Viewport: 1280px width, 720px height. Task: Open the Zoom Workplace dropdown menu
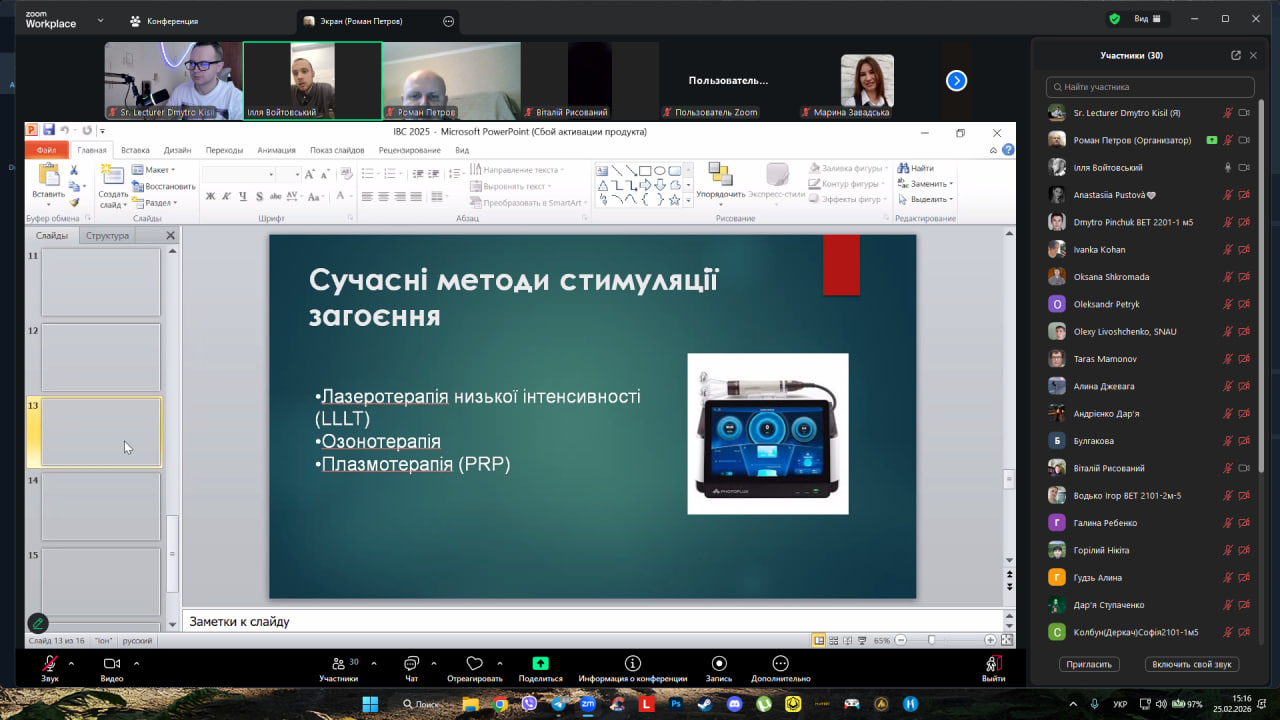click(100, 20)
